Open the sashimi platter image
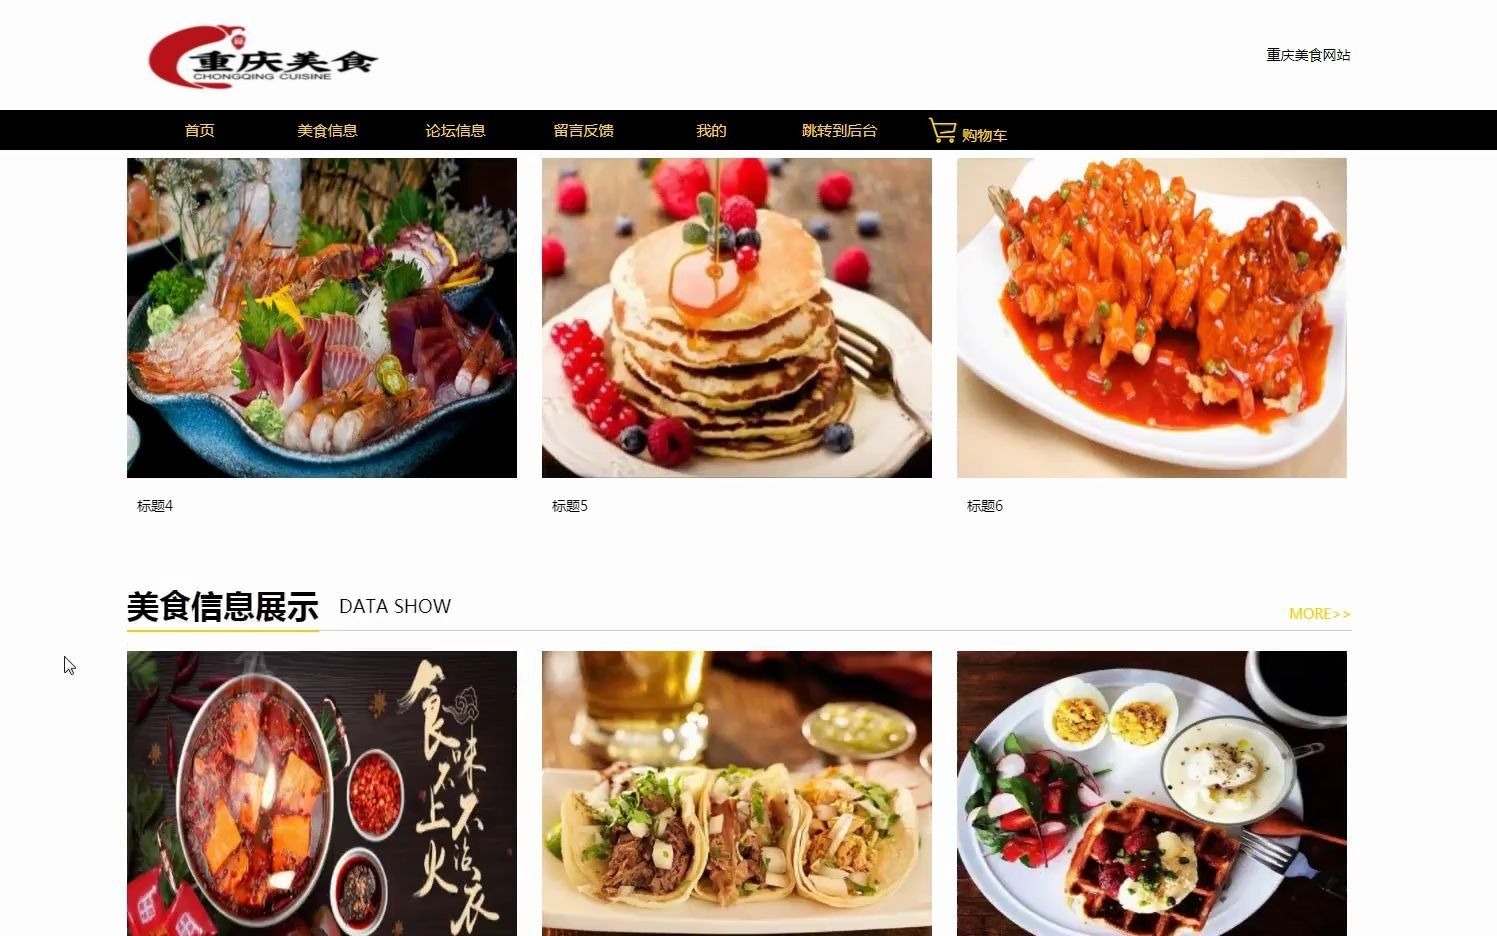Image resolution: width=1497 pixels, height=936 pixels. [322, 318]
